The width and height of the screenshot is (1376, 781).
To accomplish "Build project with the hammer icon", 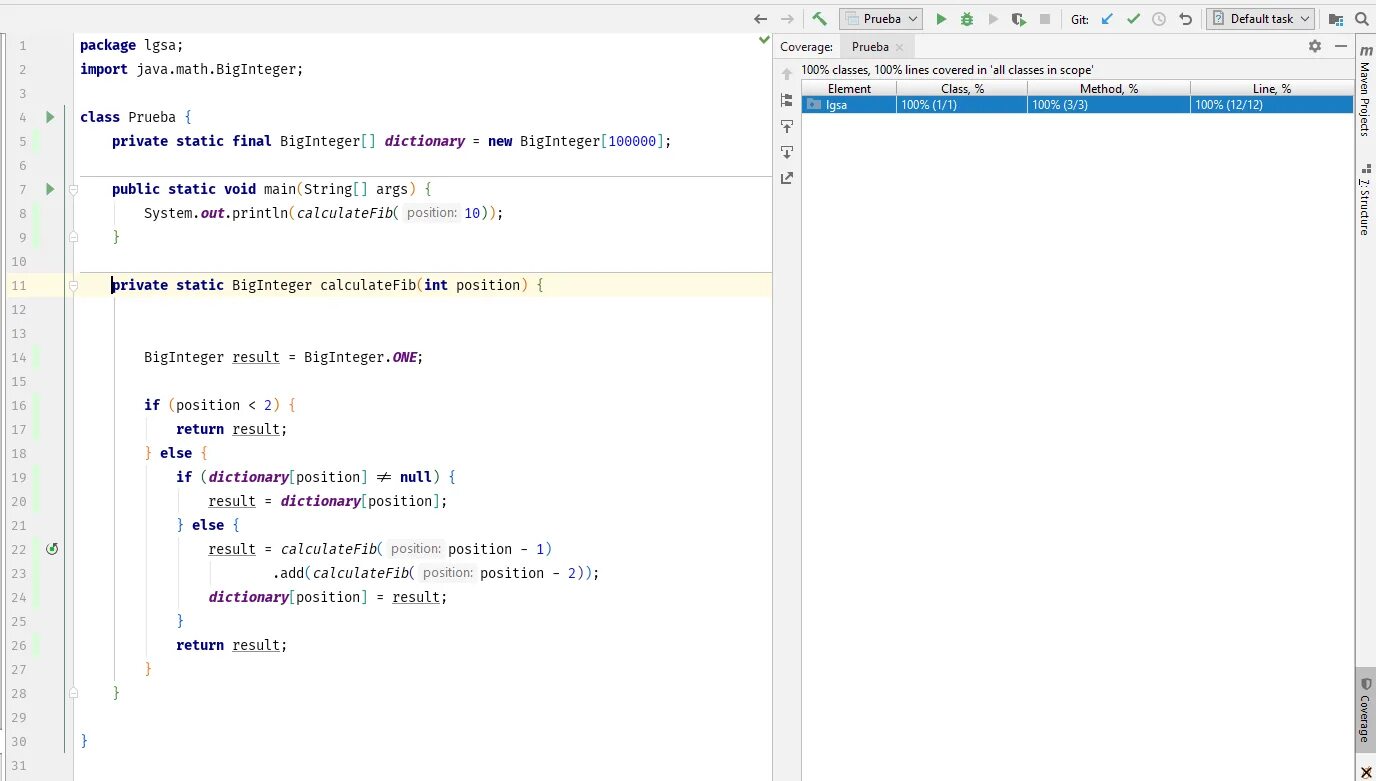I will [819, 19].
